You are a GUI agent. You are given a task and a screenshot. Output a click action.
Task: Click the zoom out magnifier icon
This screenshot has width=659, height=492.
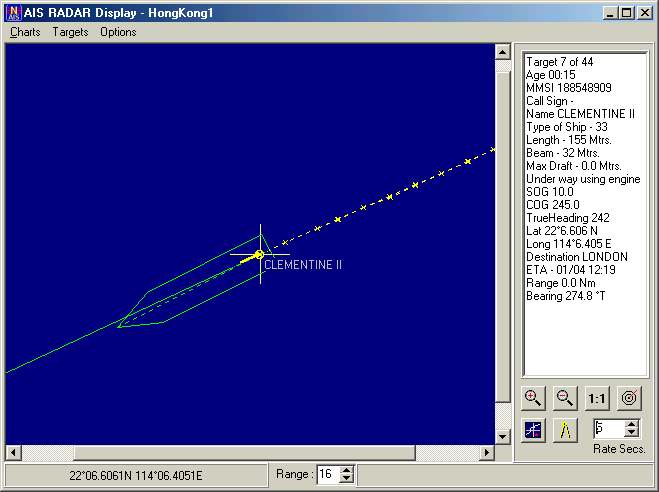pyautogui.click(x=564, y=398)
